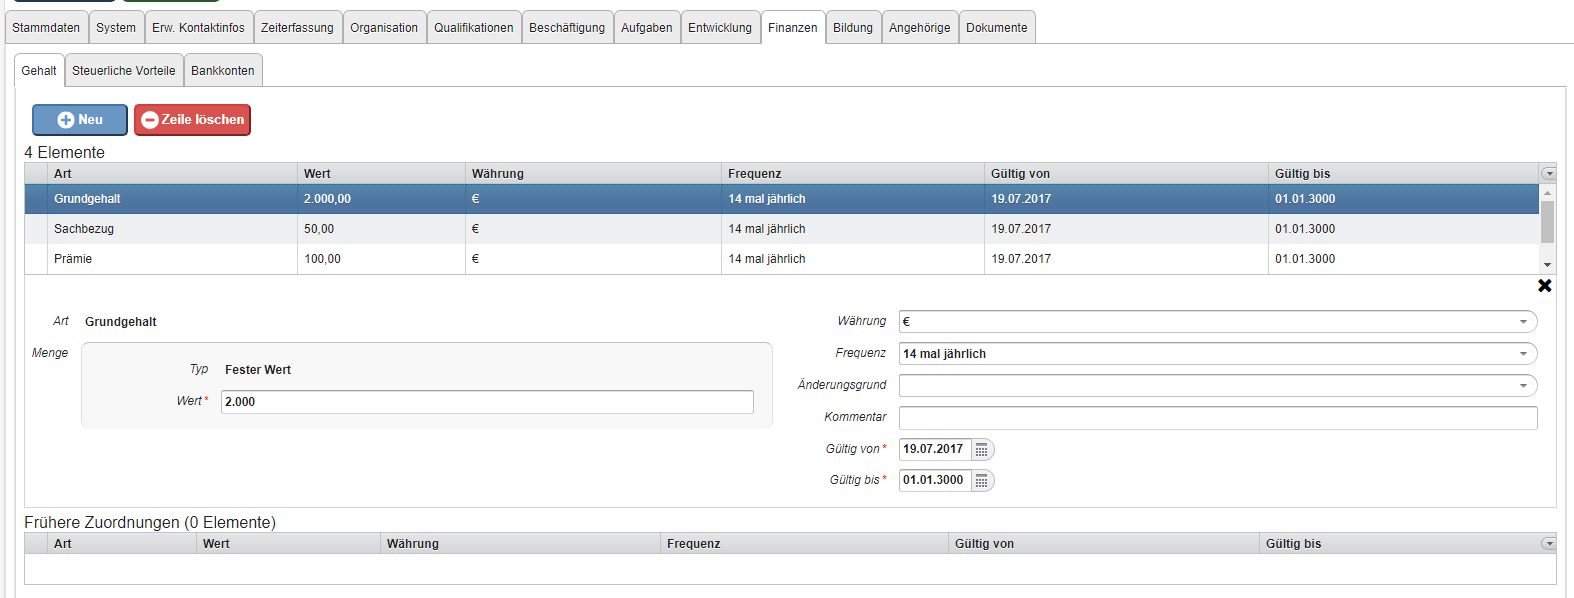Switch to the Steuerliche Vorteile tab

point(124,71)
